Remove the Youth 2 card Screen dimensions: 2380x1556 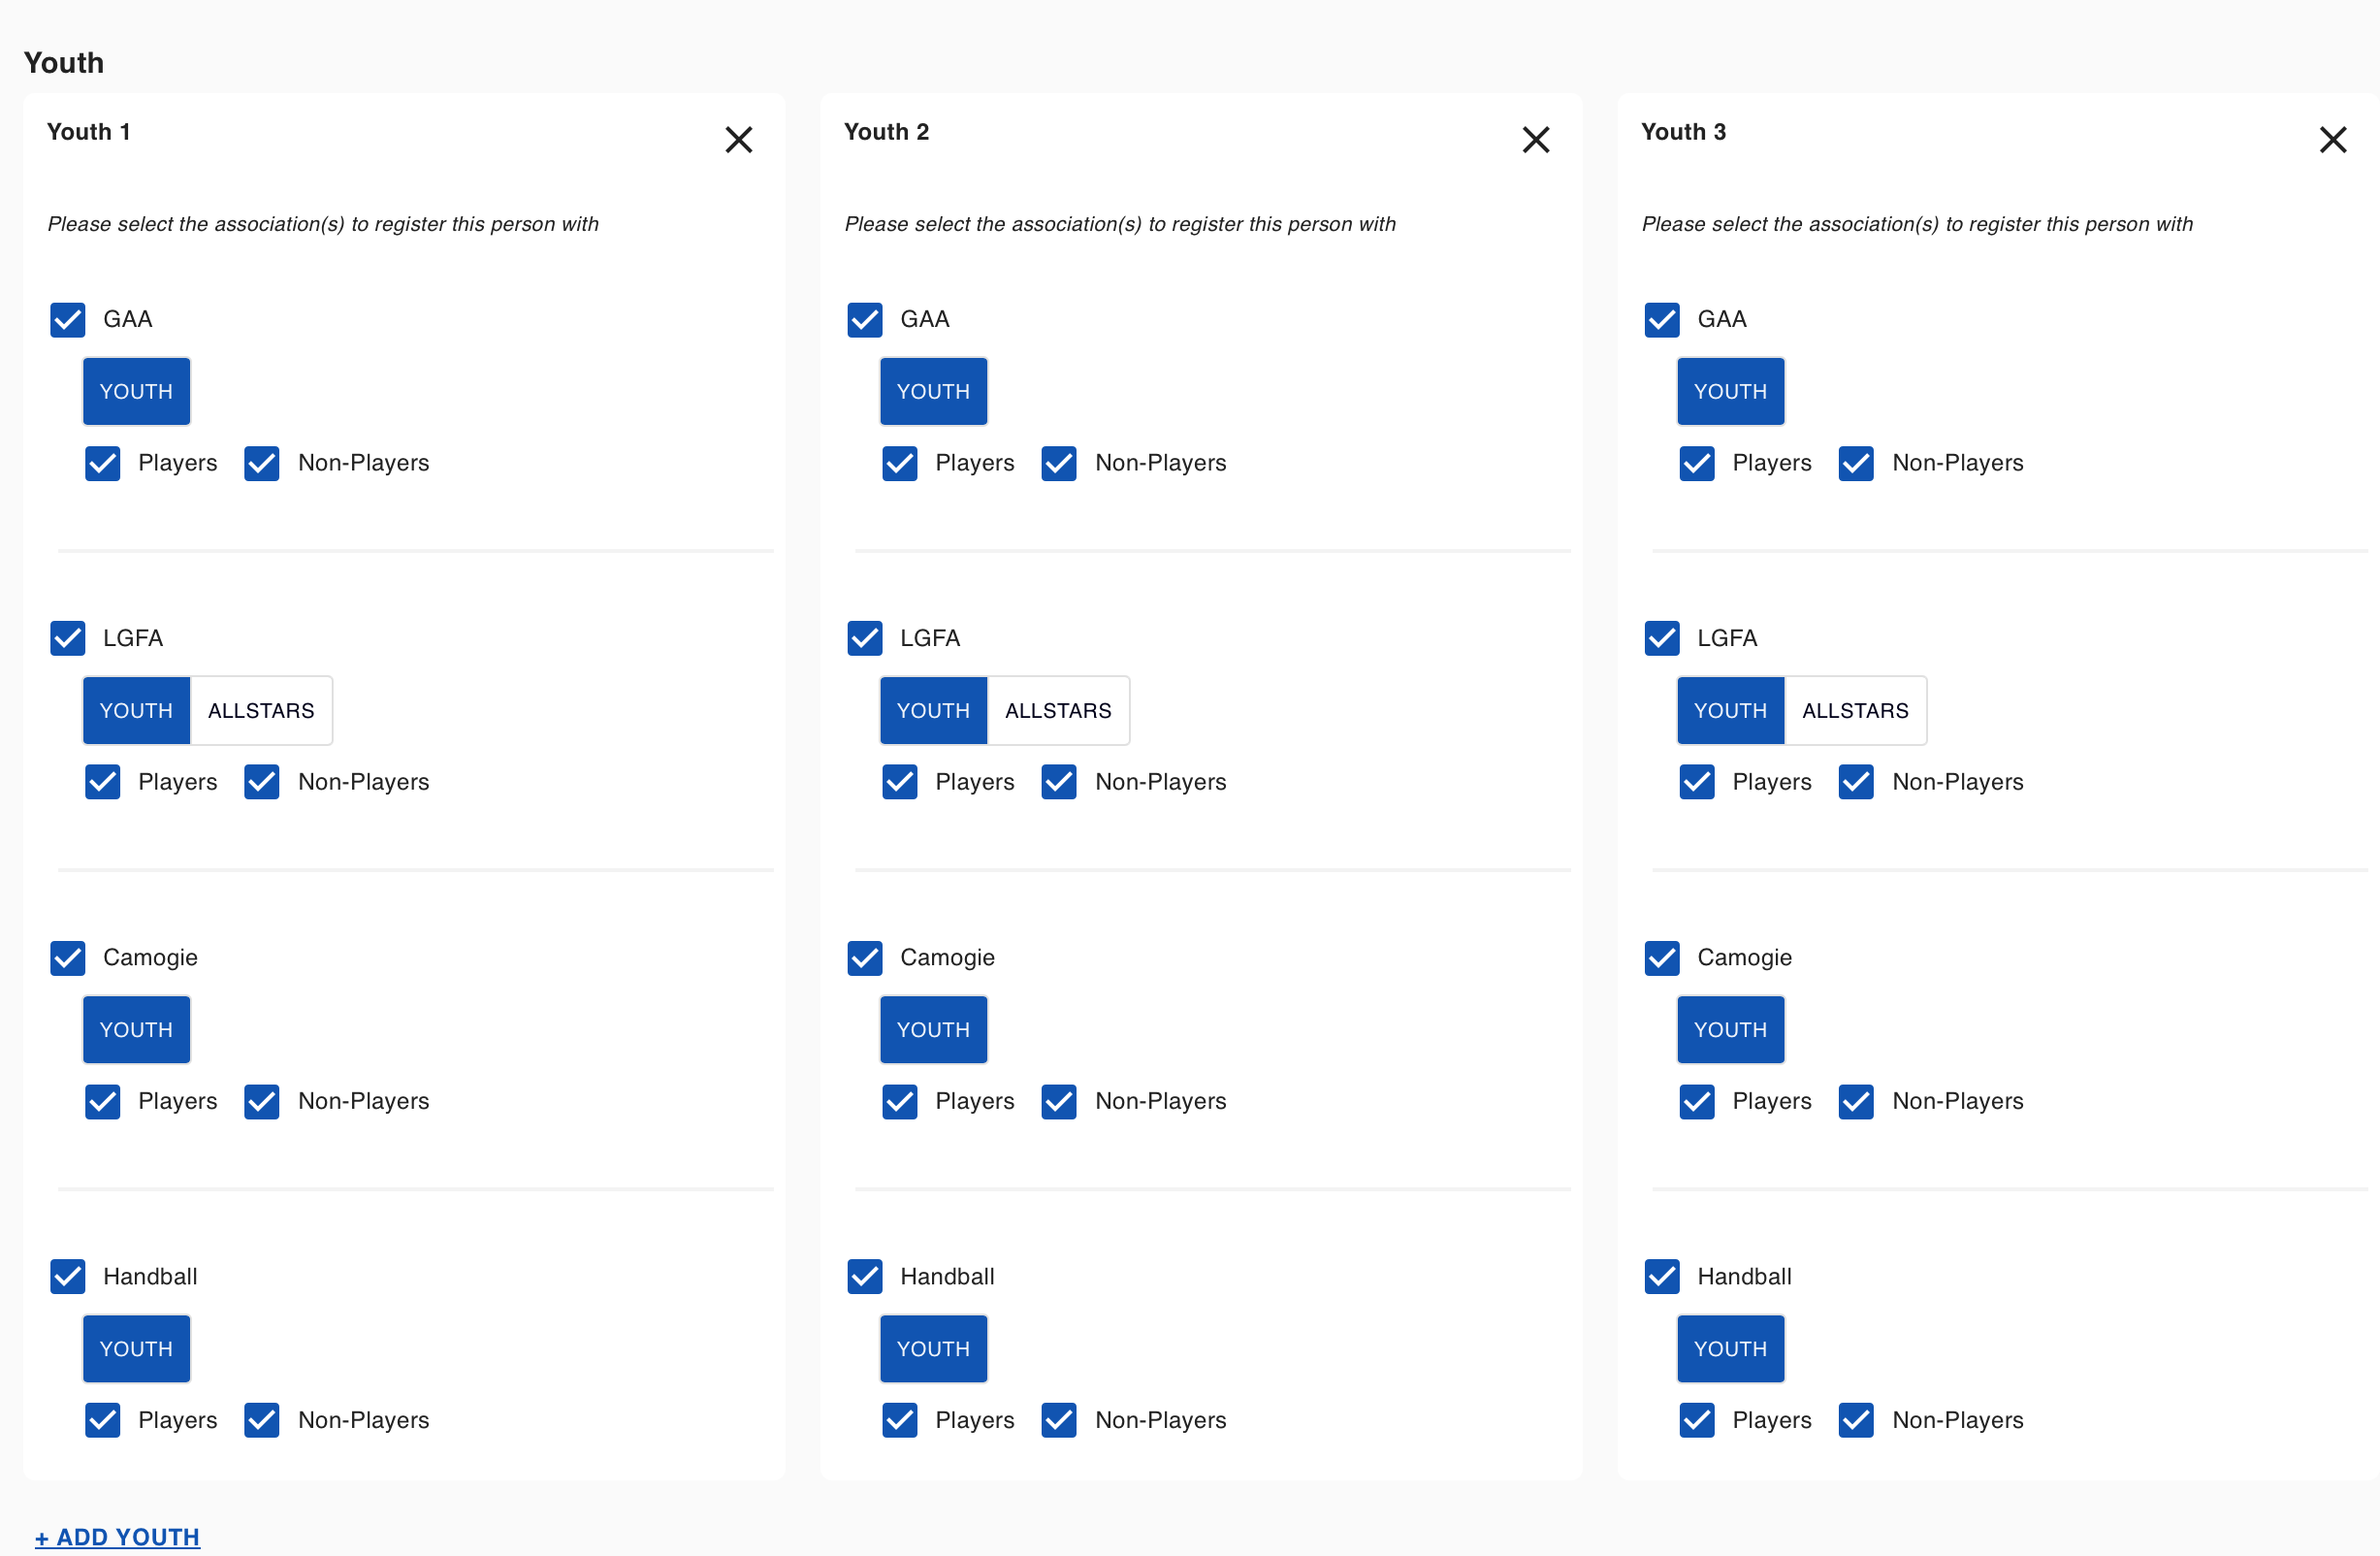point(1535,140)
